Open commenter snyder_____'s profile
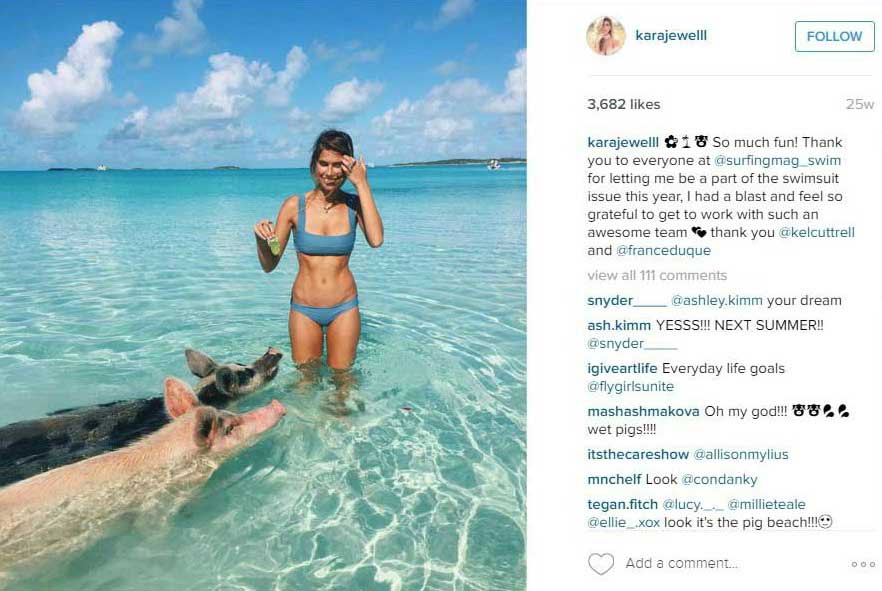The height and width of the screenshot is (591, 882). tap(627, 301)
